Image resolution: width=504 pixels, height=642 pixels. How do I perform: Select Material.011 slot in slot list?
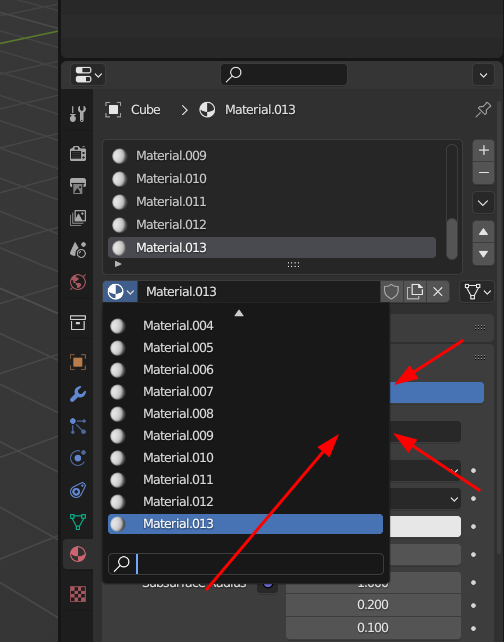coord(272,201)
